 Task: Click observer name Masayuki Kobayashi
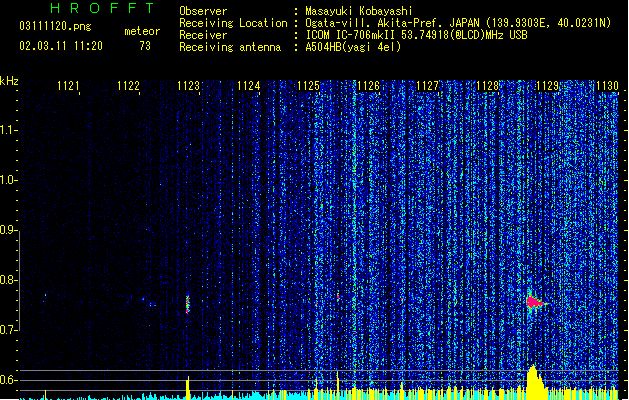coord(359,11)
